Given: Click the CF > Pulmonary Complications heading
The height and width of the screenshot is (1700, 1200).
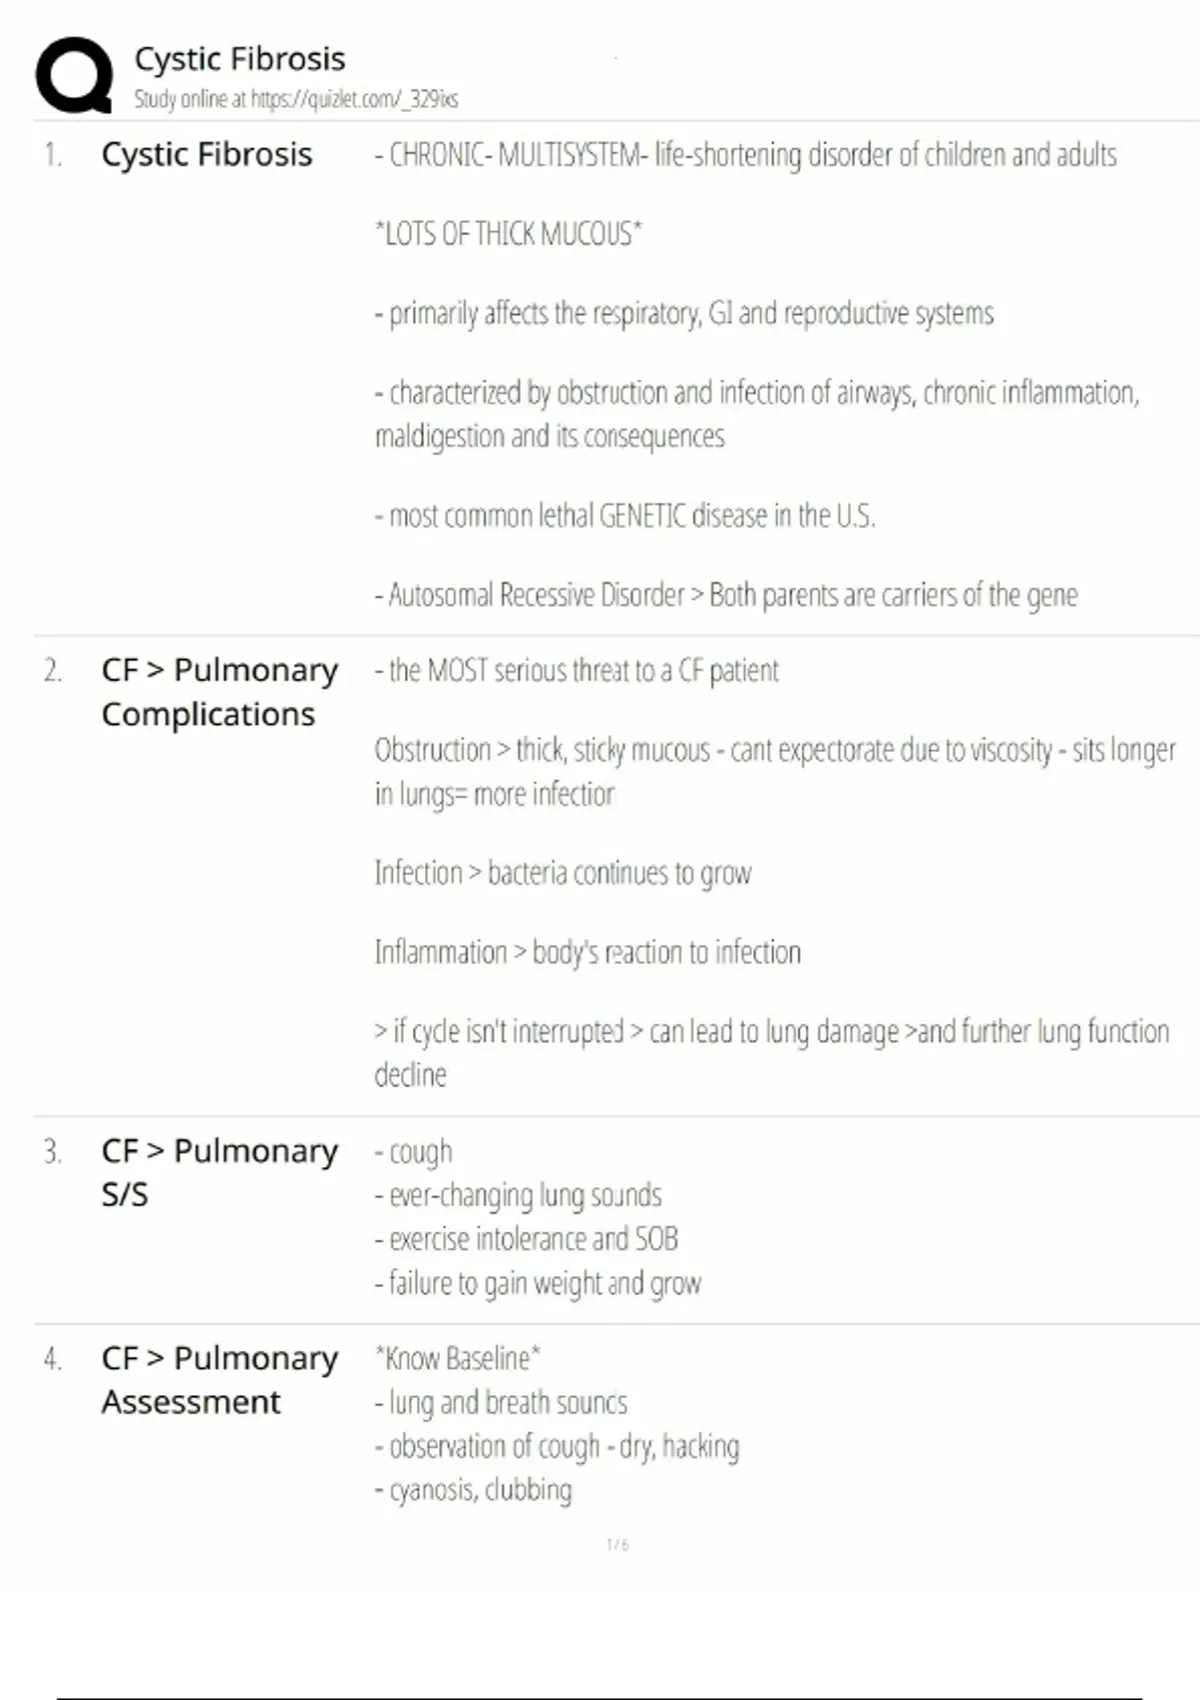Looking at the screenshot, I should (219, 692).
